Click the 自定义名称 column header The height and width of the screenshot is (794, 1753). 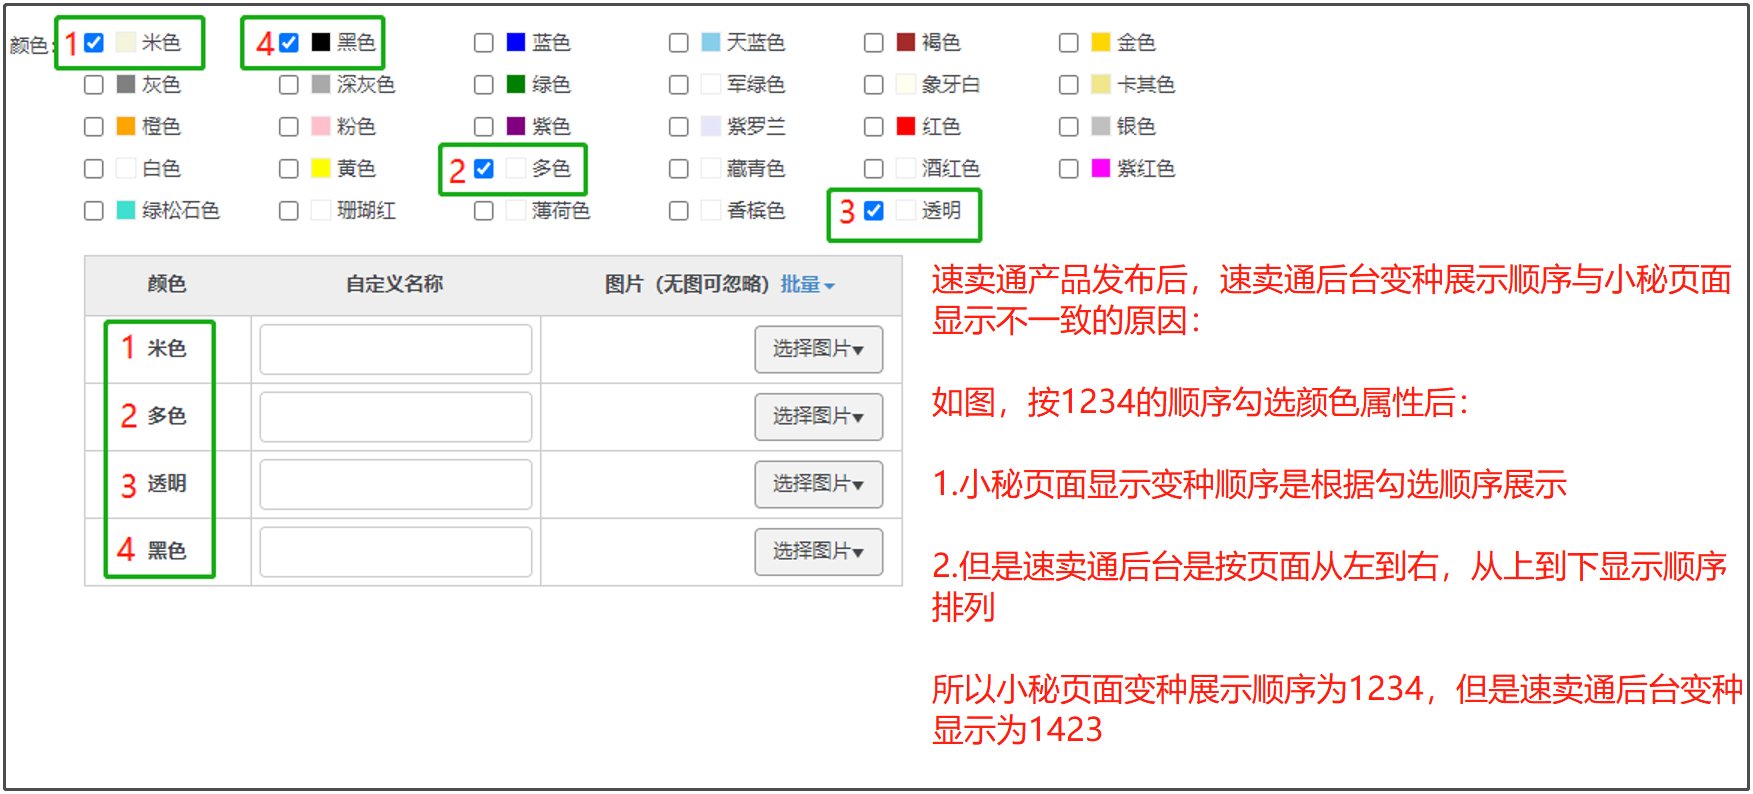395,285
